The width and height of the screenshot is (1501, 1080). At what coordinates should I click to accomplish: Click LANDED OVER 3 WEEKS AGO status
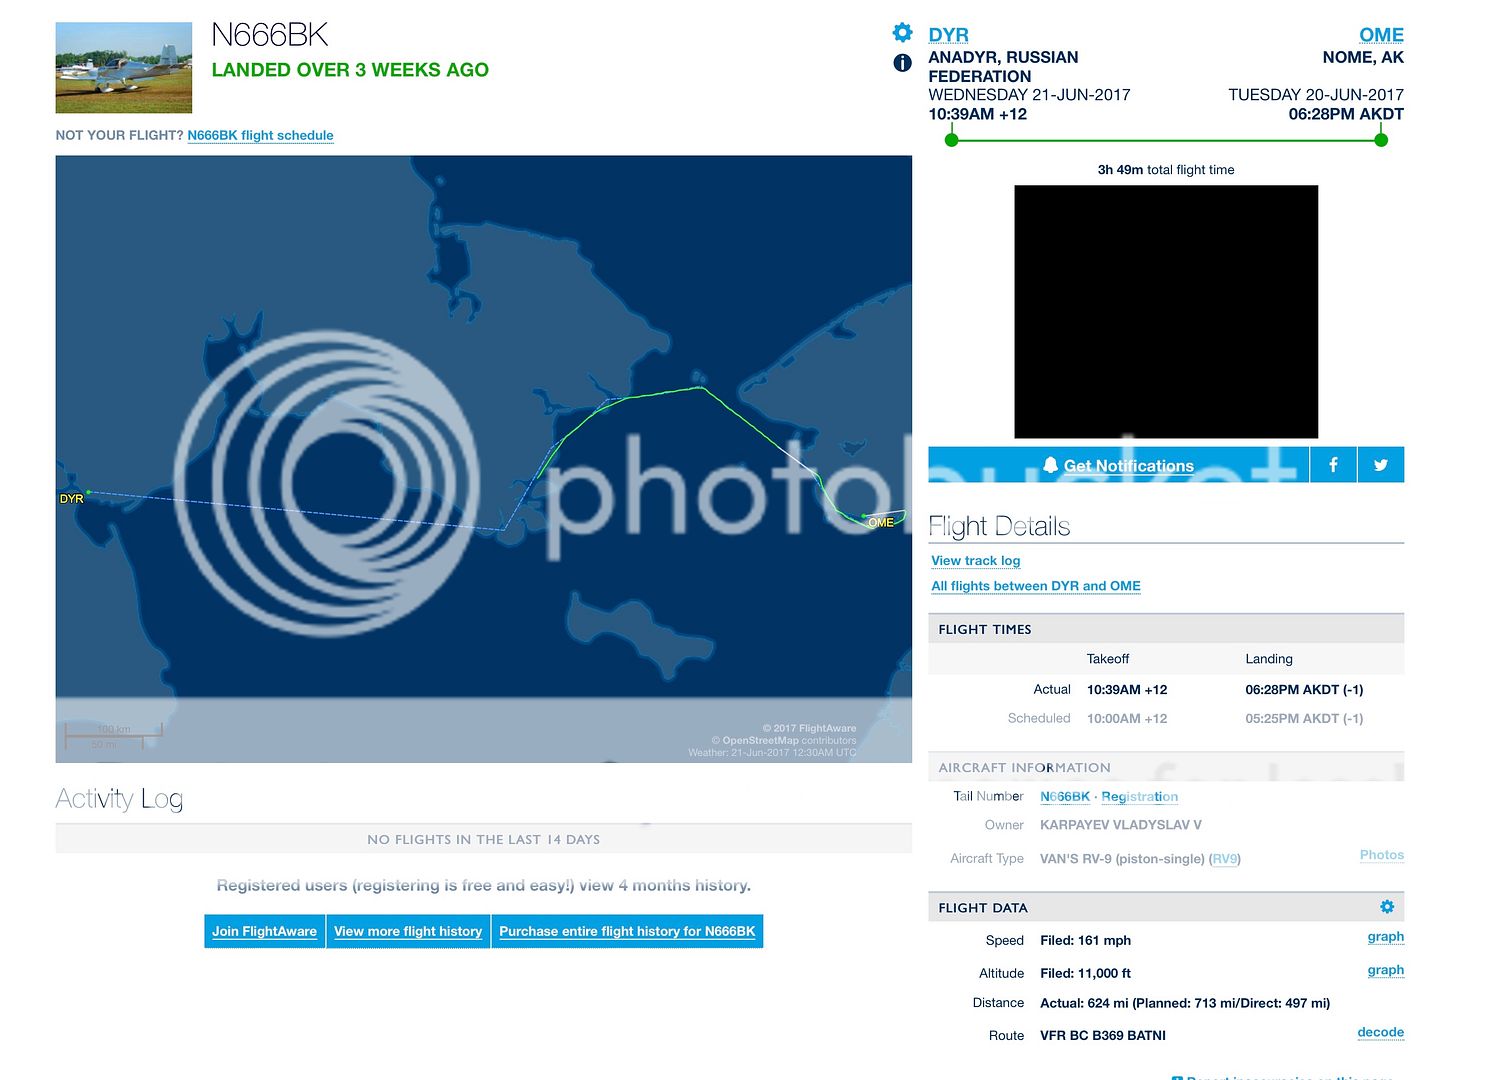[350, 70]
